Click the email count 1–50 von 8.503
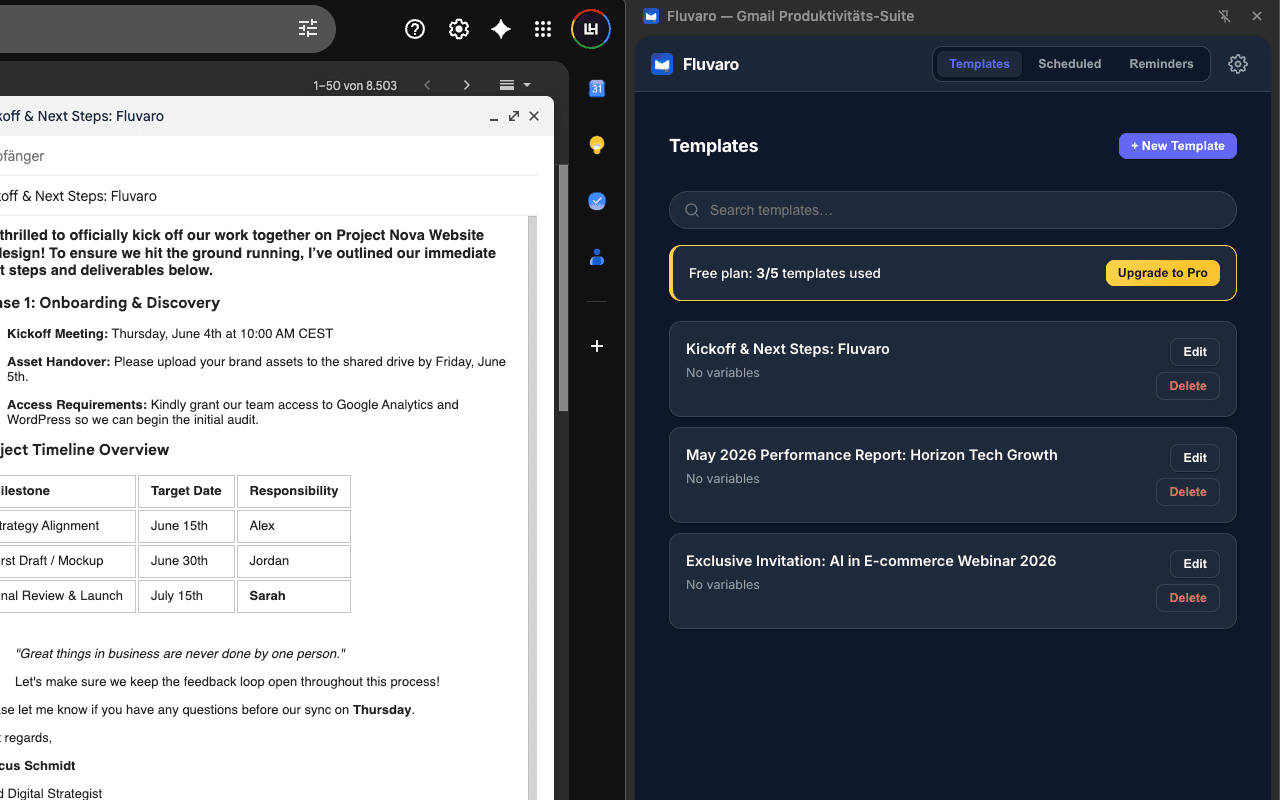Viewport: 1280px width, 800px height. (x=355, y=86)
